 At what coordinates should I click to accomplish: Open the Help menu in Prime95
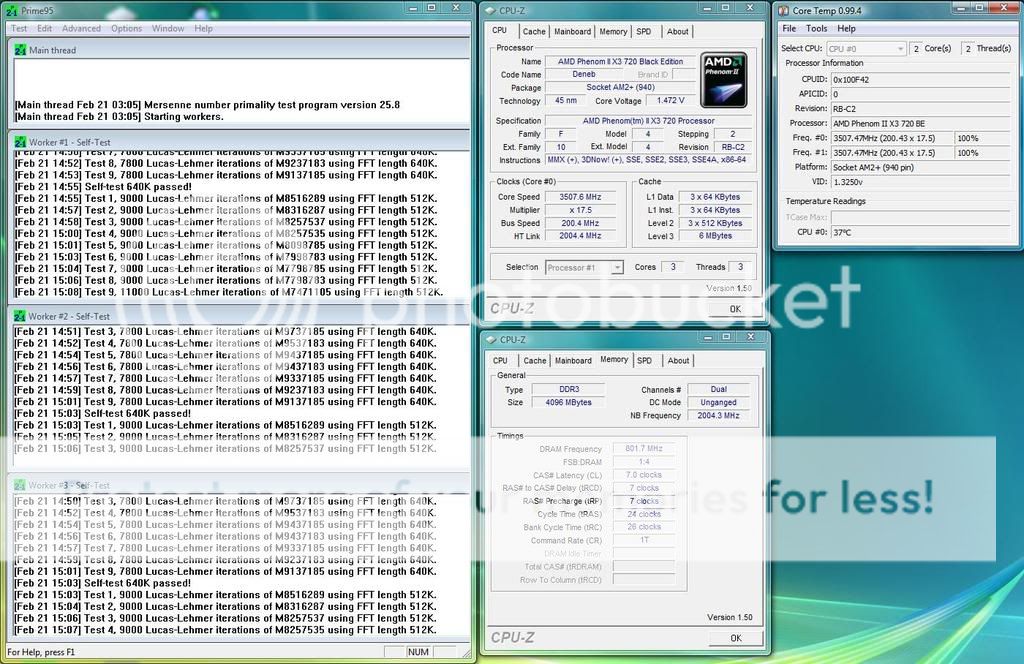[203, 29]
